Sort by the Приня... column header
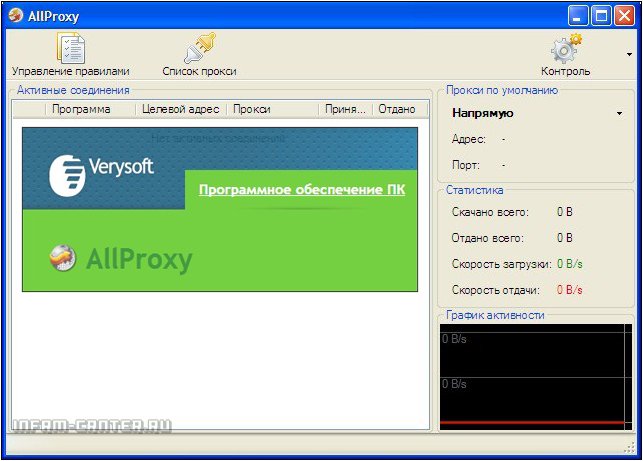 pos(345,109)
